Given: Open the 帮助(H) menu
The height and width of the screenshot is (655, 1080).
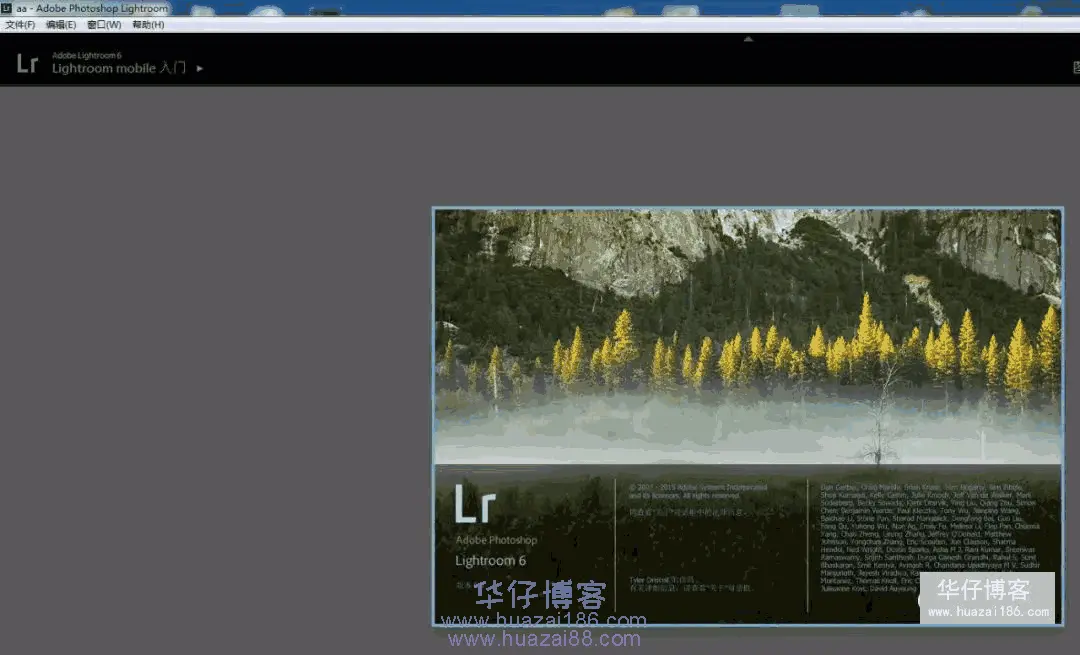Looking at the screenshot, I should pos(148,25).
